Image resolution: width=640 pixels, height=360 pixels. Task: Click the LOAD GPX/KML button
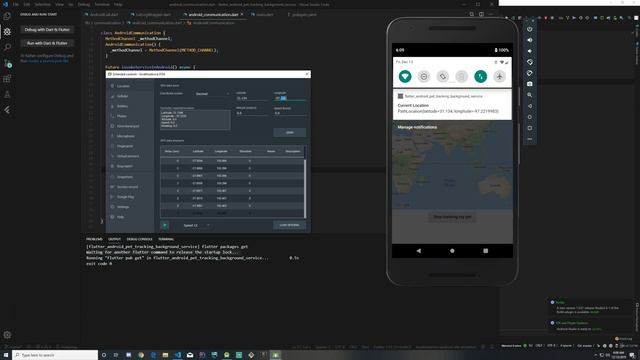[289, 225]
